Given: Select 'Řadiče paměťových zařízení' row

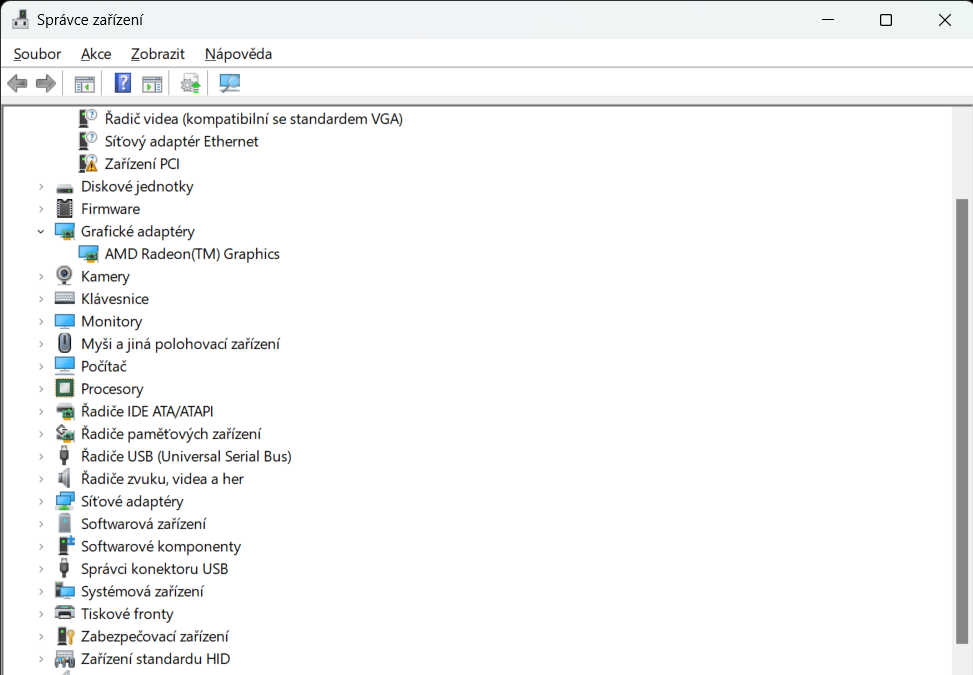Looking at the screenshot, I should [171, 434].
